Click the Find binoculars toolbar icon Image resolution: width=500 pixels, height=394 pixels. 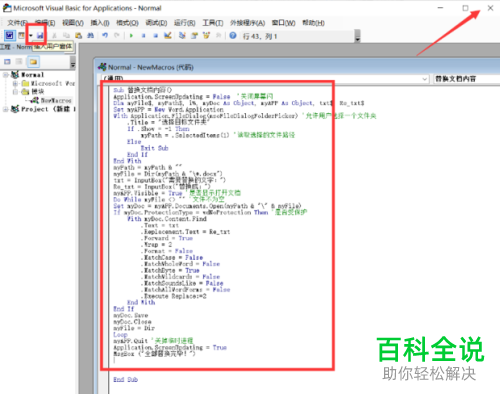point(90,35)
